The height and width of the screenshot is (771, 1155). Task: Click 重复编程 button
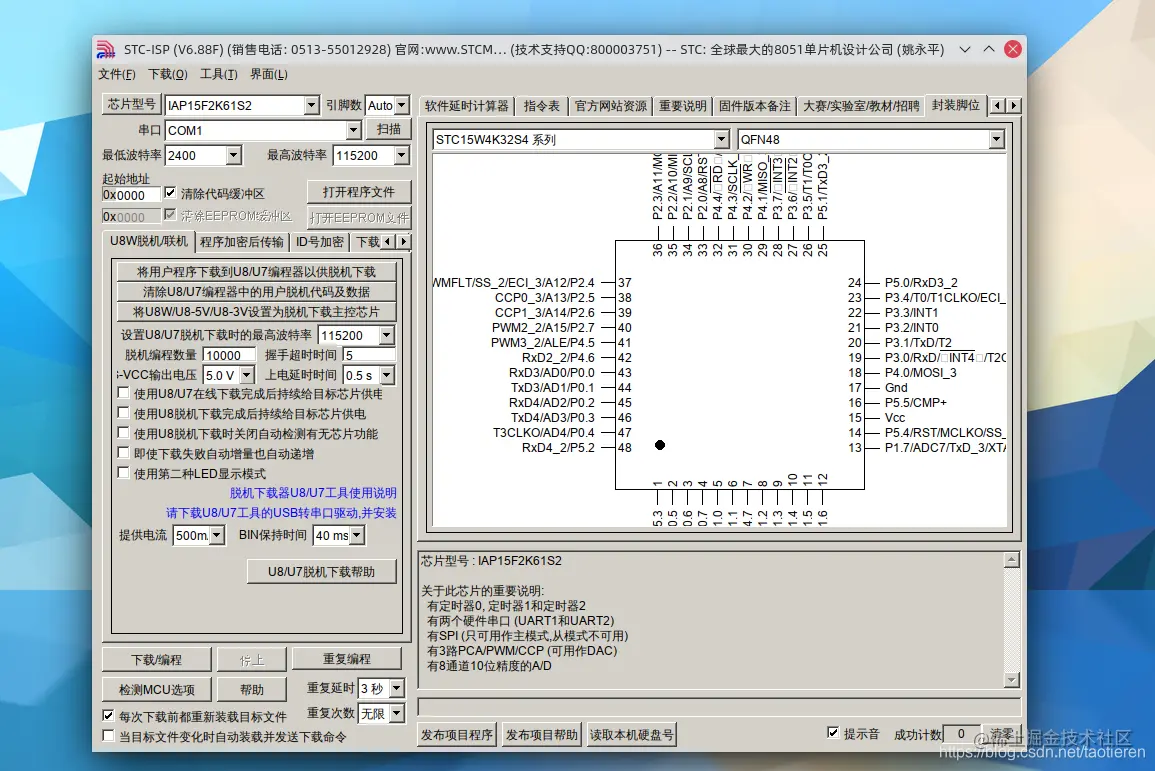(x=347, y=658)
